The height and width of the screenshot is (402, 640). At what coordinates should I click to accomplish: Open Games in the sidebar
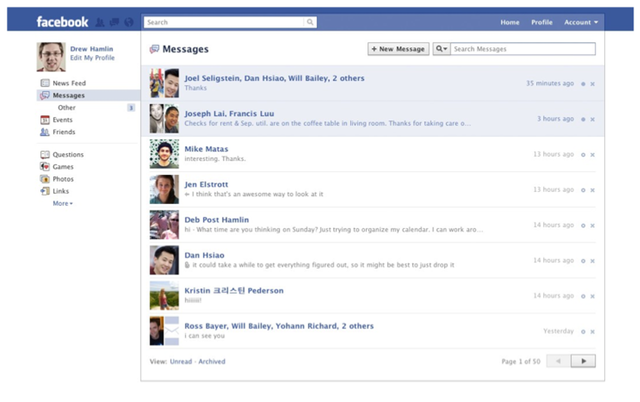tap(63, 167)
